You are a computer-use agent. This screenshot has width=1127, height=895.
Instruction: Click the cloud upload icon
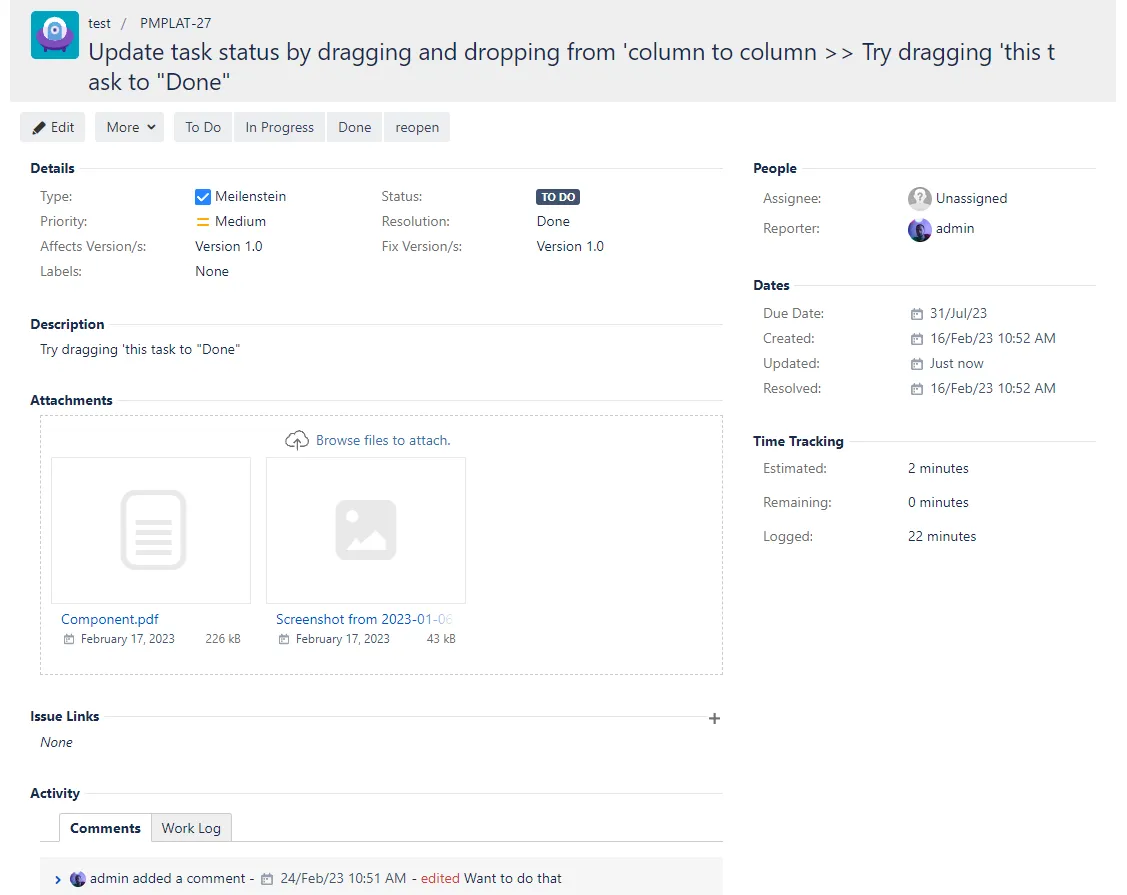click(297, 441)
